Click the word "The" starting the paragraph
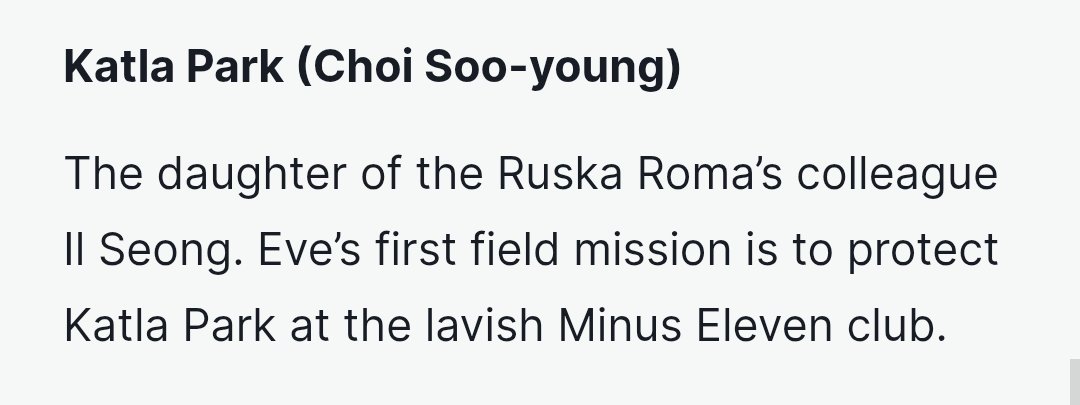 100,176
